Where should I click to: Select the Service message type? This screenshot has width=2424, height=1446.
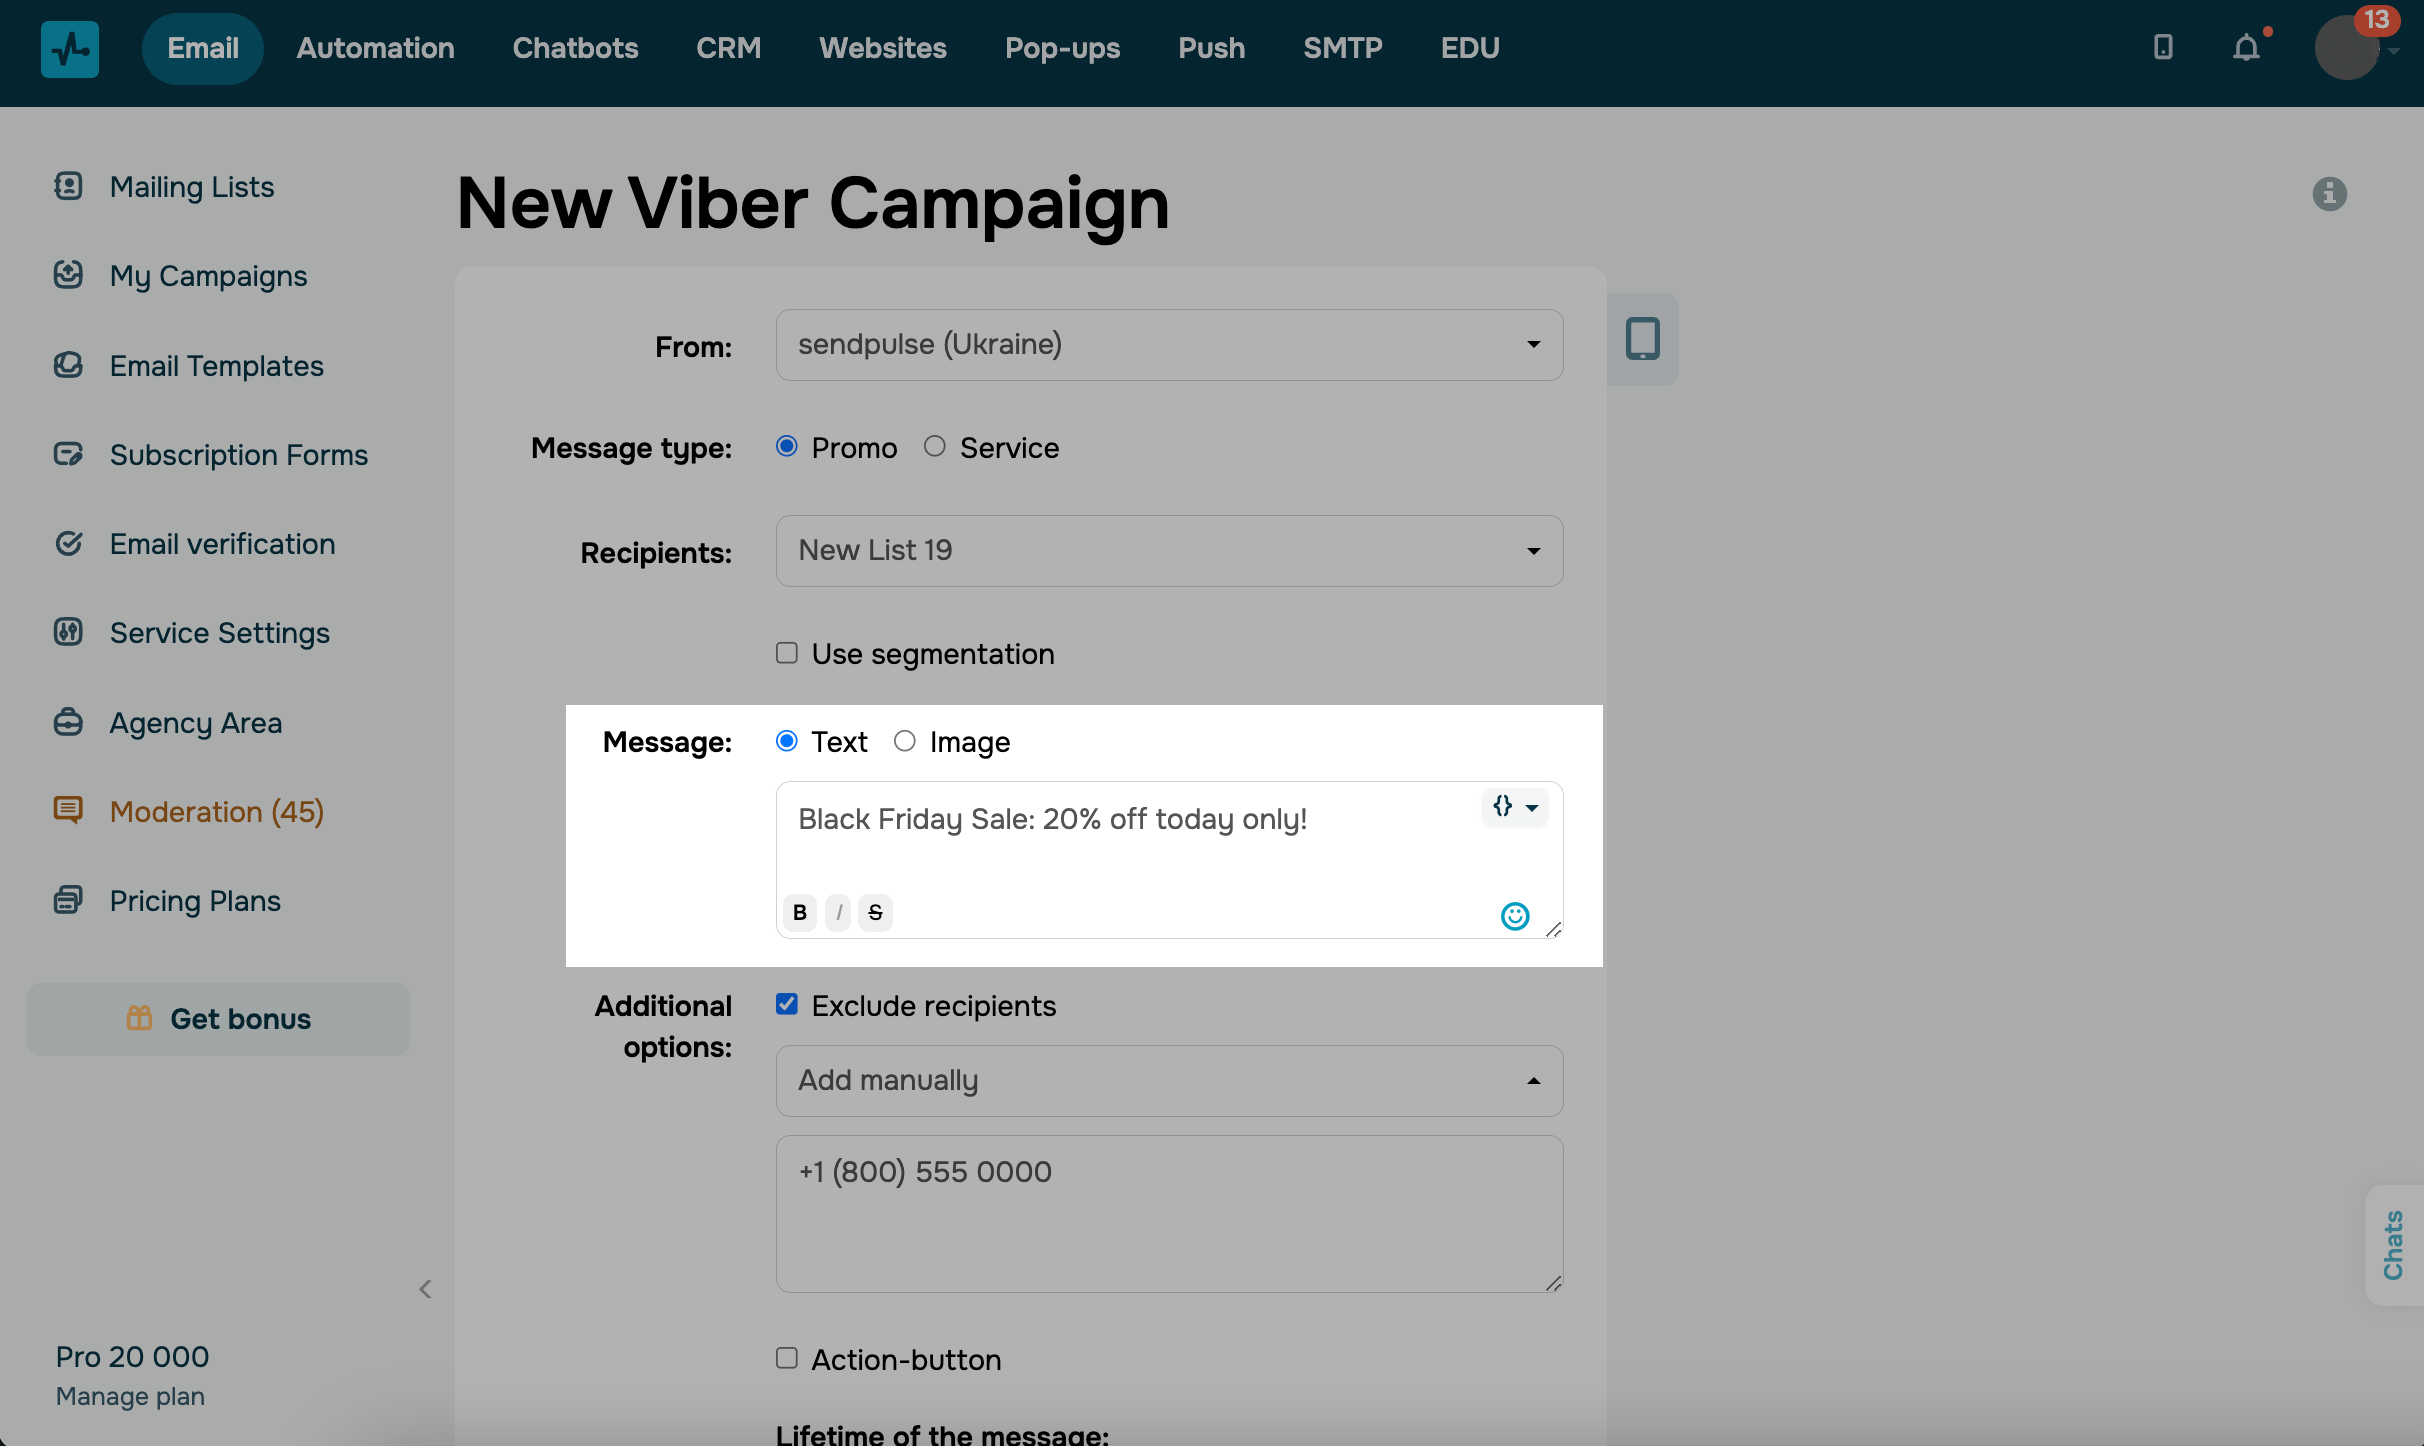click(935, 446)
